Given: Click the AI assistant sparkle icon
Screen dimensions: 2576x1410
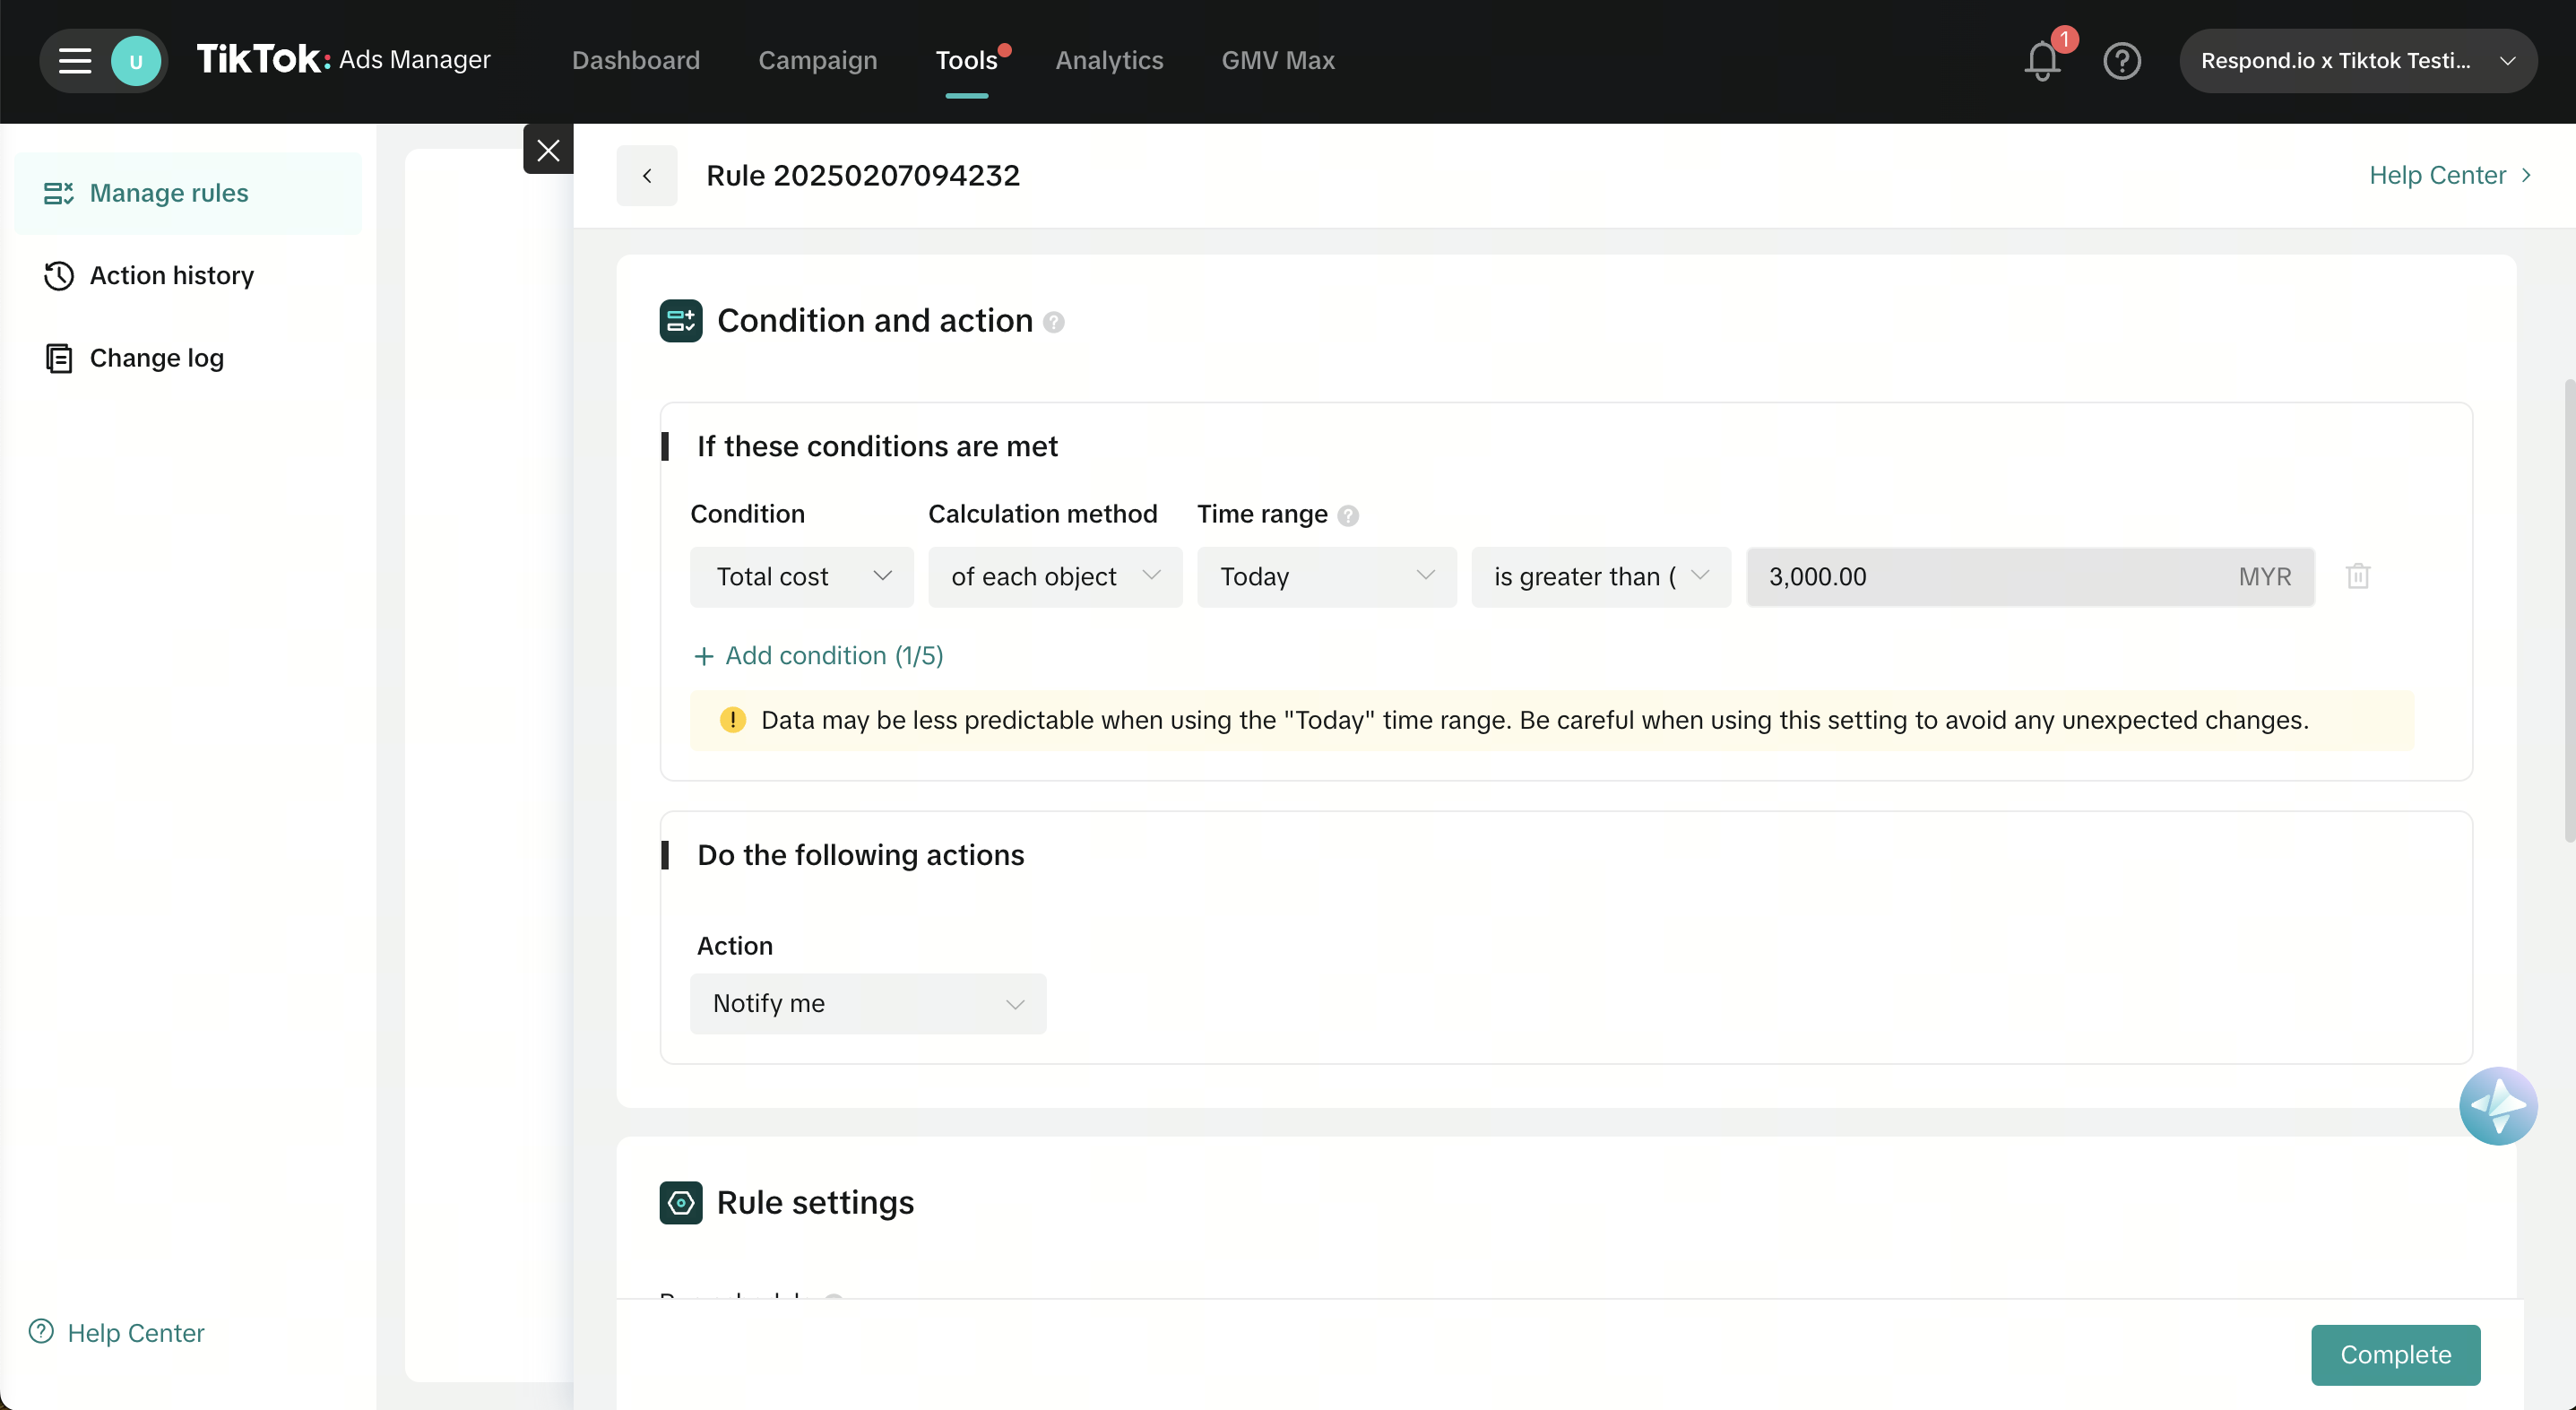Looking at the screenshot, I should coord(2498,1106).
